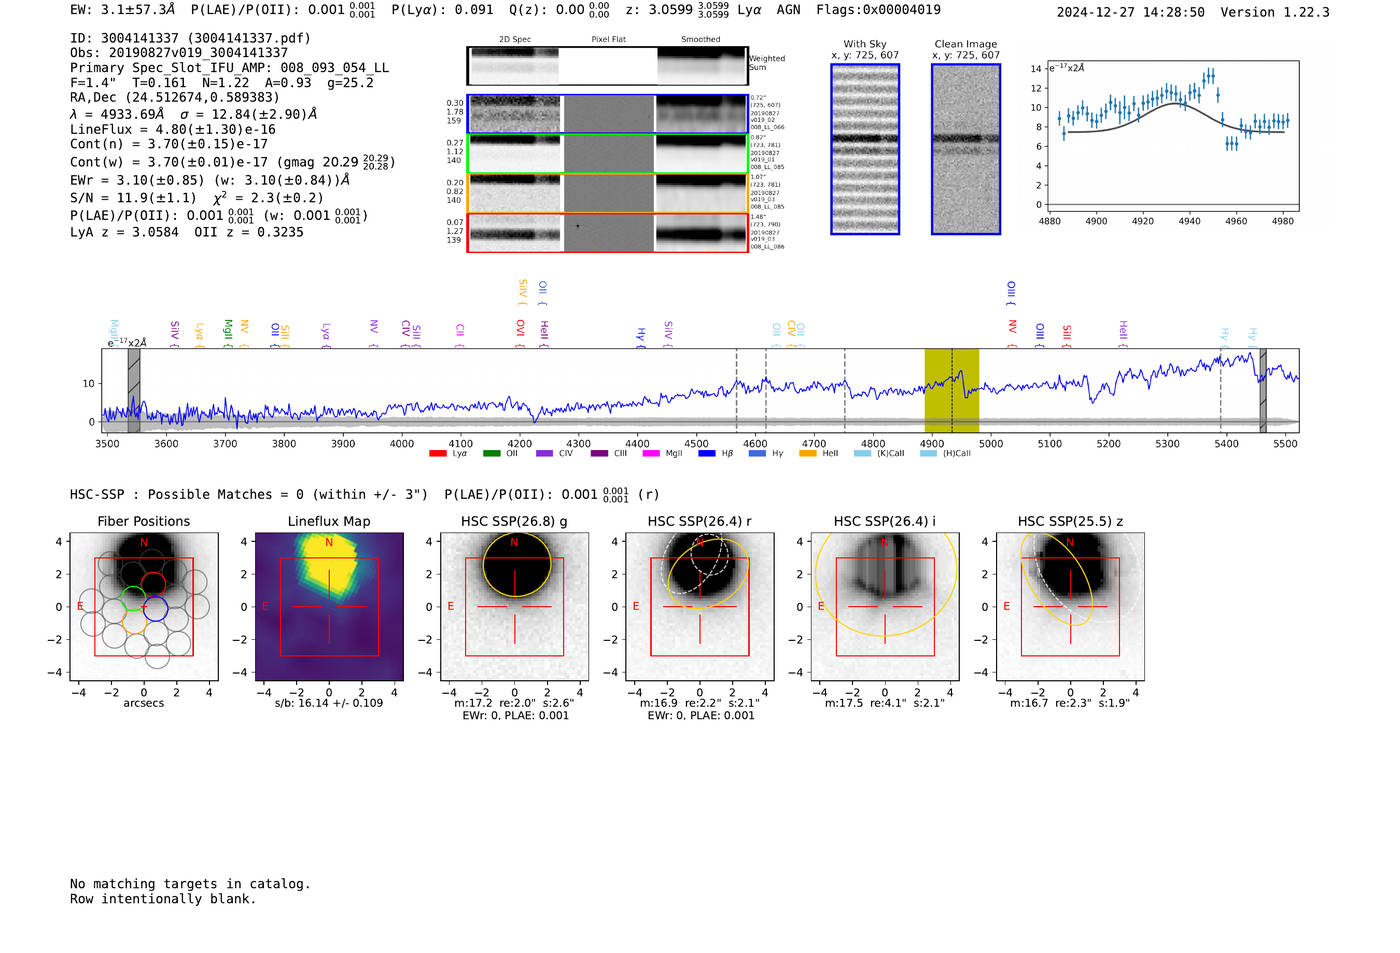Select the orange-bordered 2D spec row
Viewport: 1400px width, 953px height.
pos(608,193)
